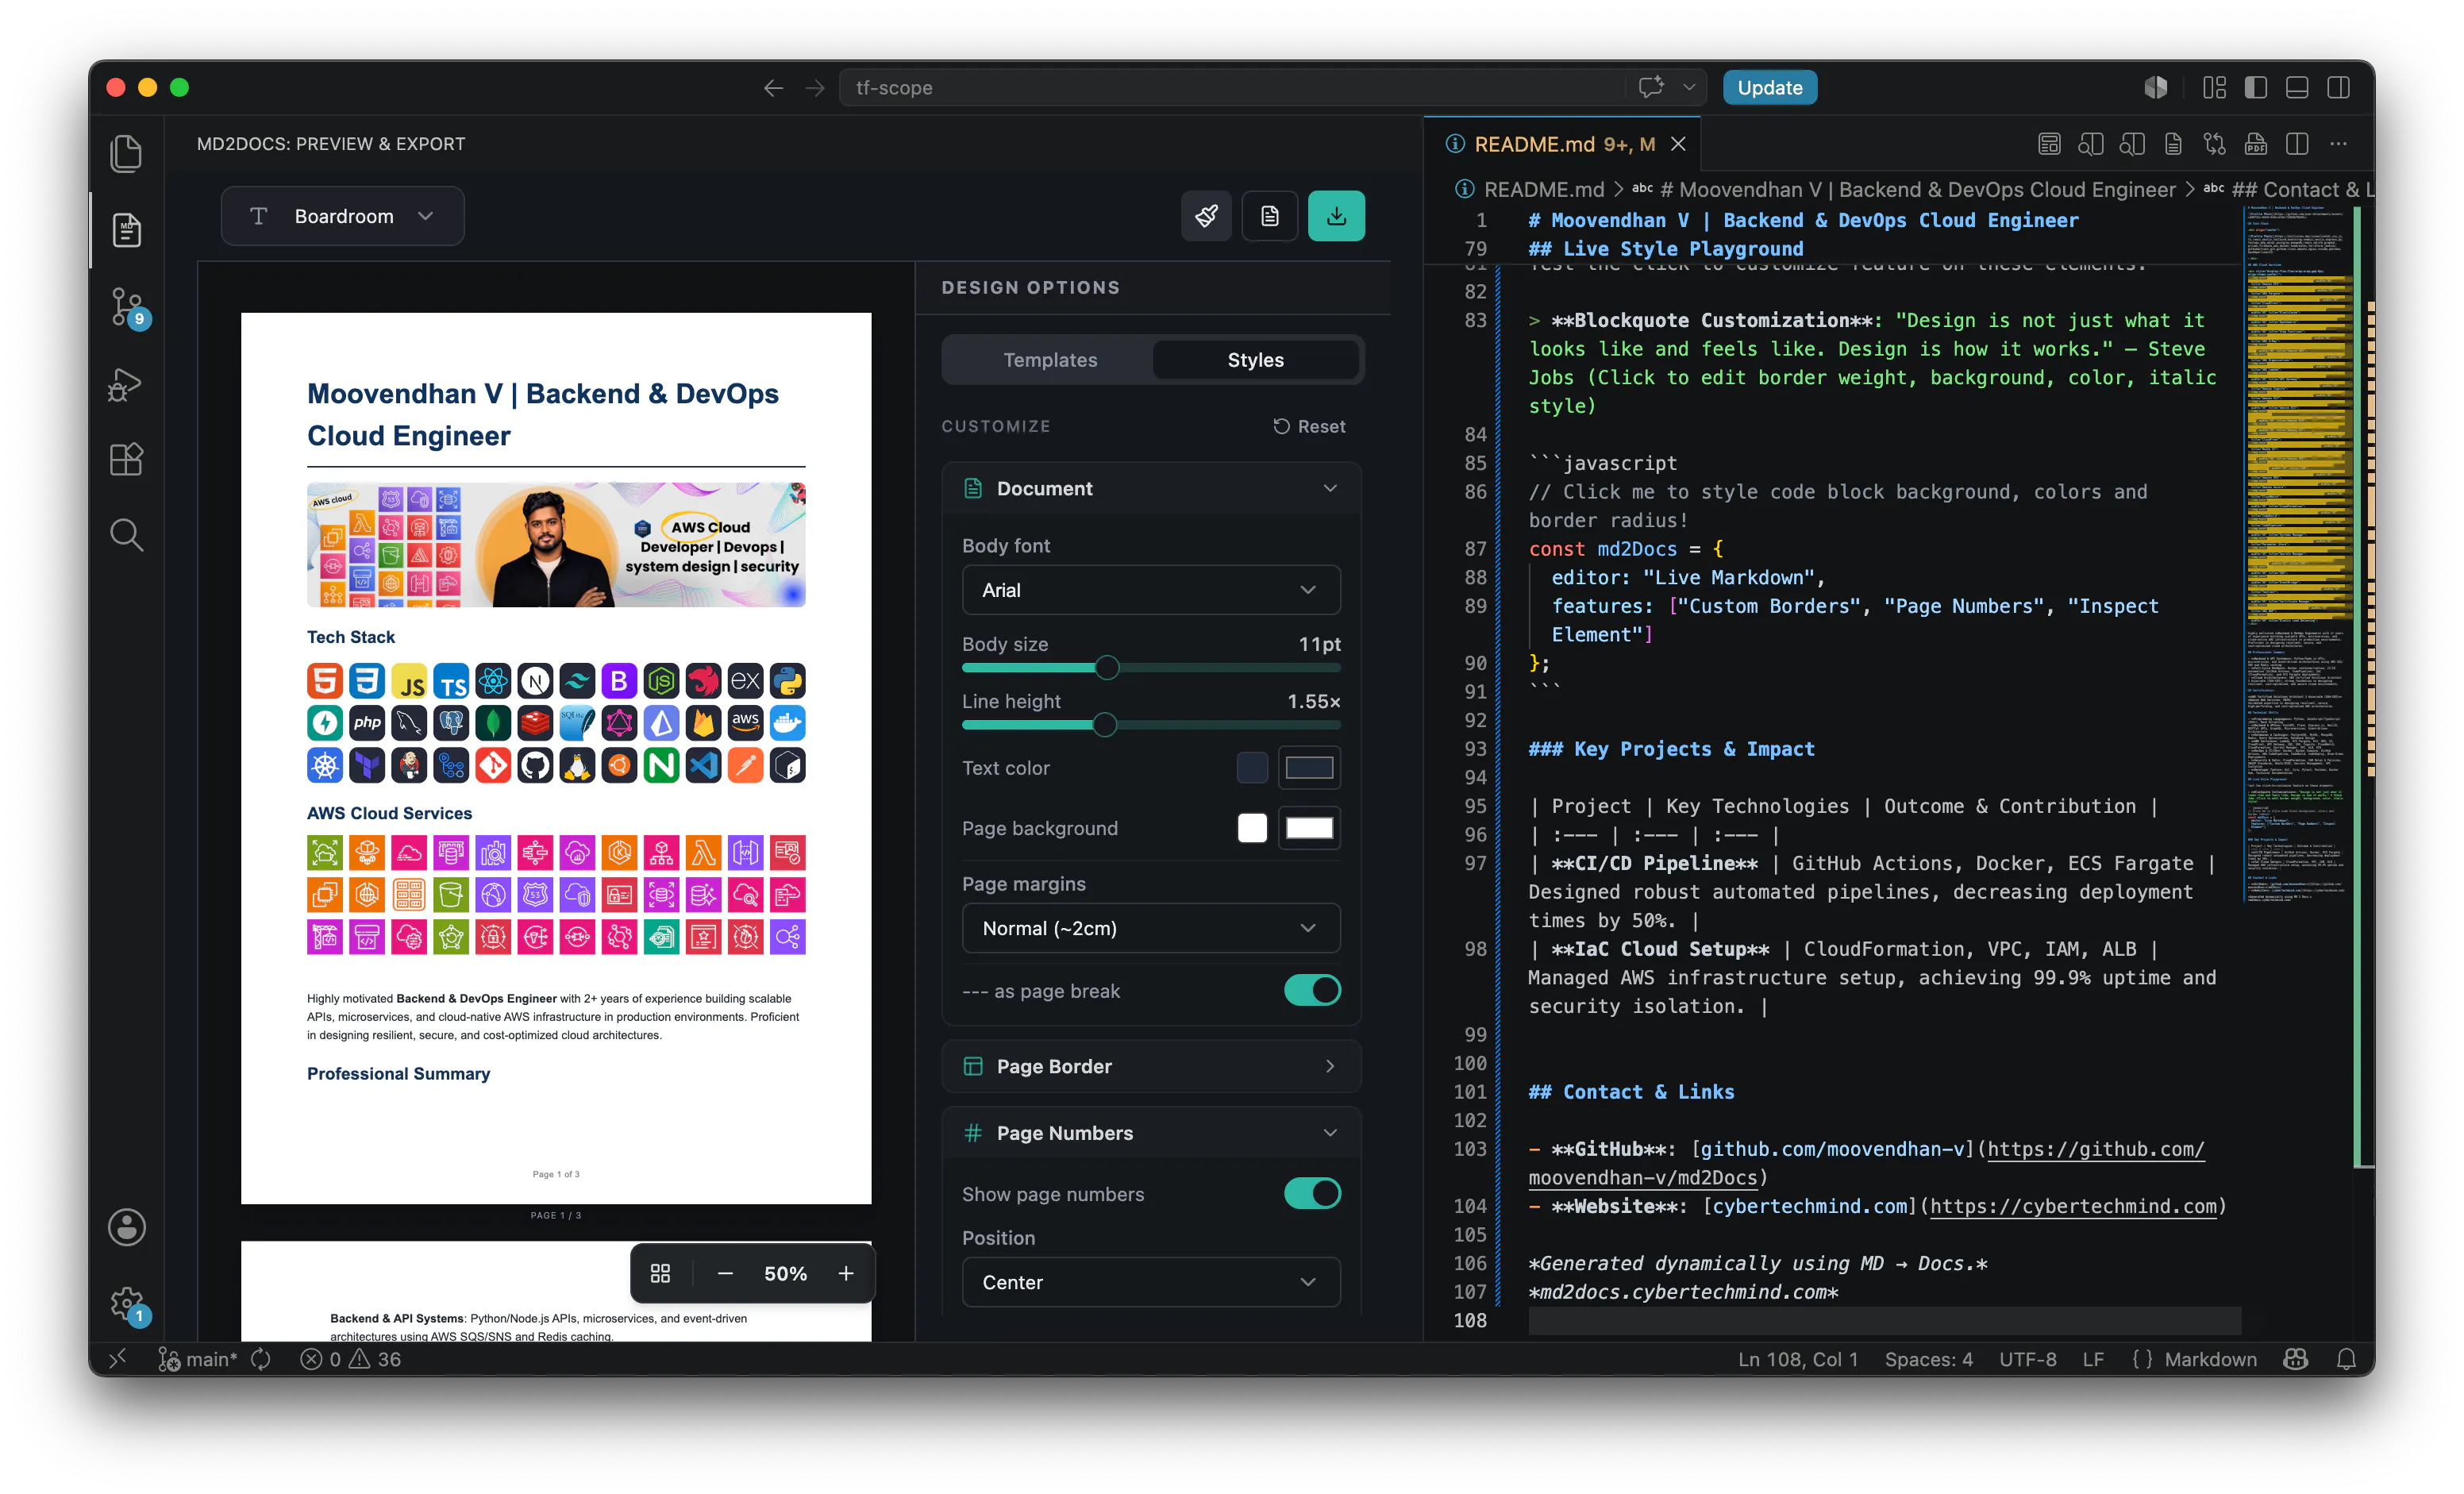Open the README.md breadcrumb item
2464x1494 pixels.
pyautogui.click(x=1543, y=189)
